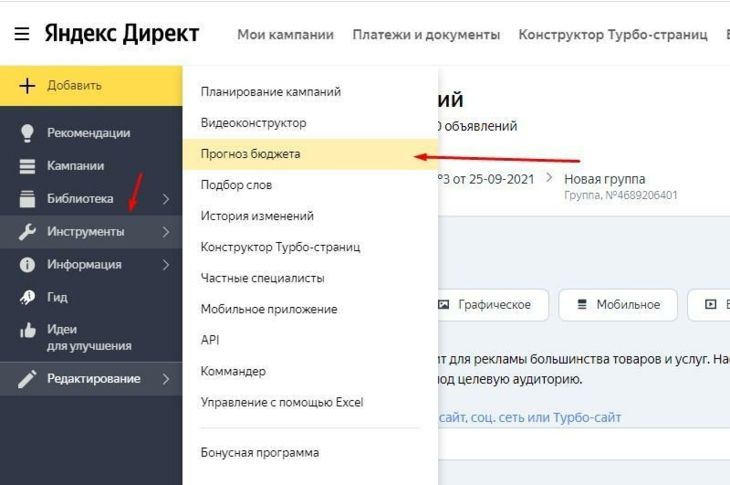Open Редактирование in the sidebar
This screenshot has width=730, height=485.
click(x=91, y=379)
